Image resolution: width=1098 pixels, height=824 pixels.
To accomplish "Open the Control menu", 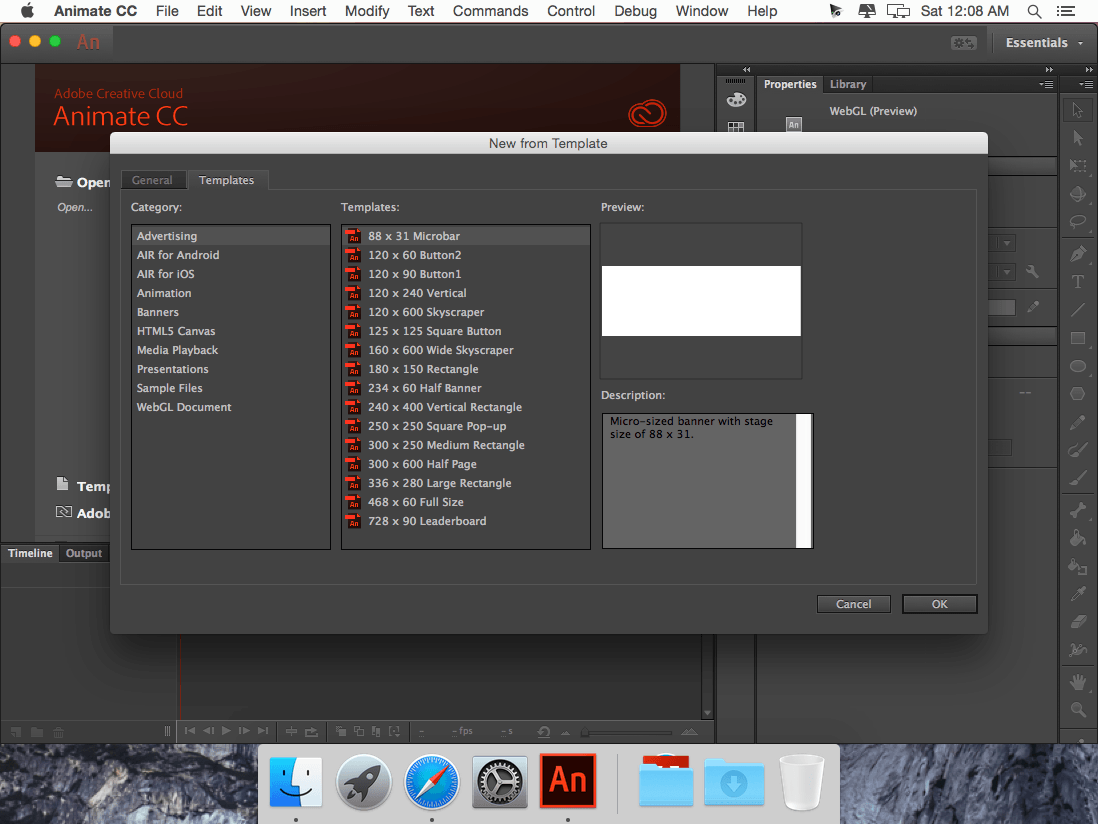I will pos(571,11).
